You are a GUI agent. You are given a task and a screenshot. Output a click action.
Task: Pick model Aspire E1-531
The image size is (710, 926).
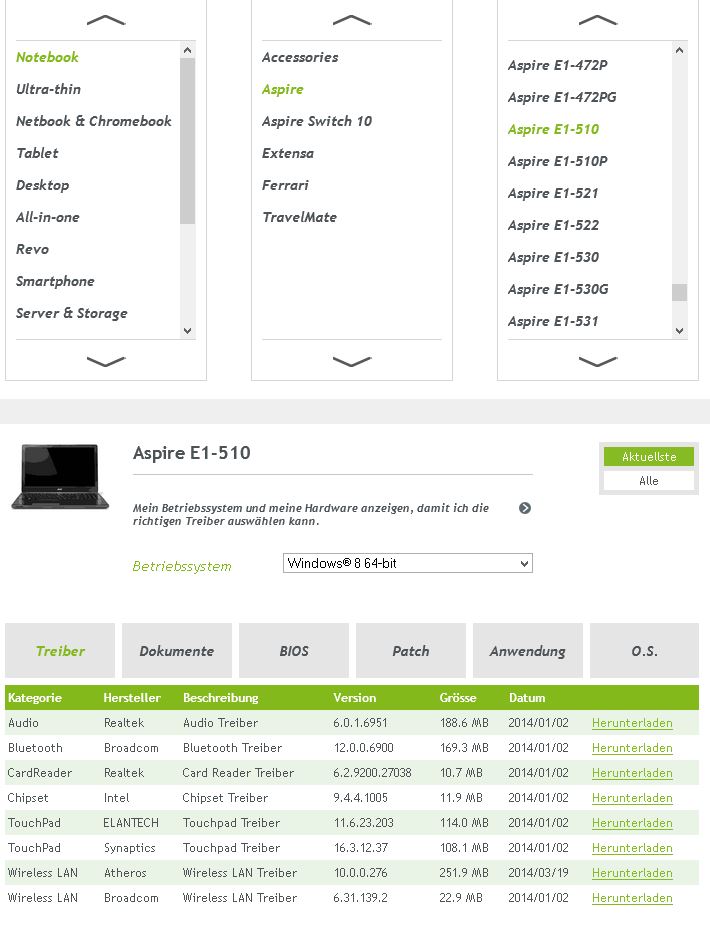(x=553, y=322)
